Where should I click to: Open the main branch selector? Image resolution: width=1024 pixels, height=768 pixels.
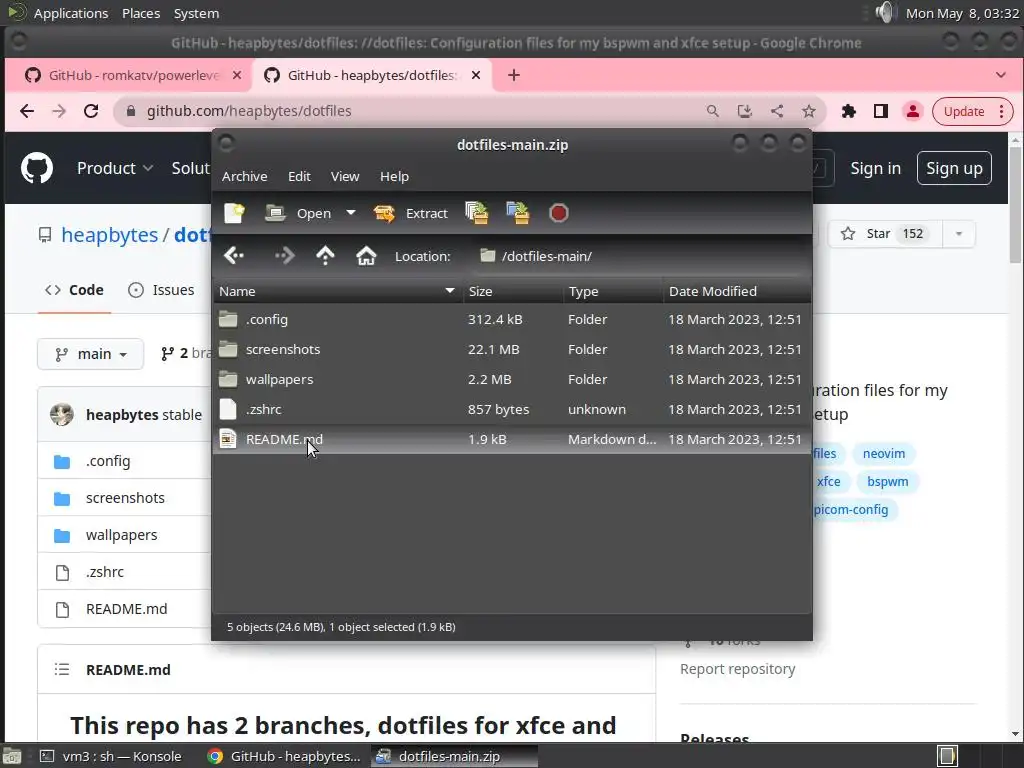[90, 354]
